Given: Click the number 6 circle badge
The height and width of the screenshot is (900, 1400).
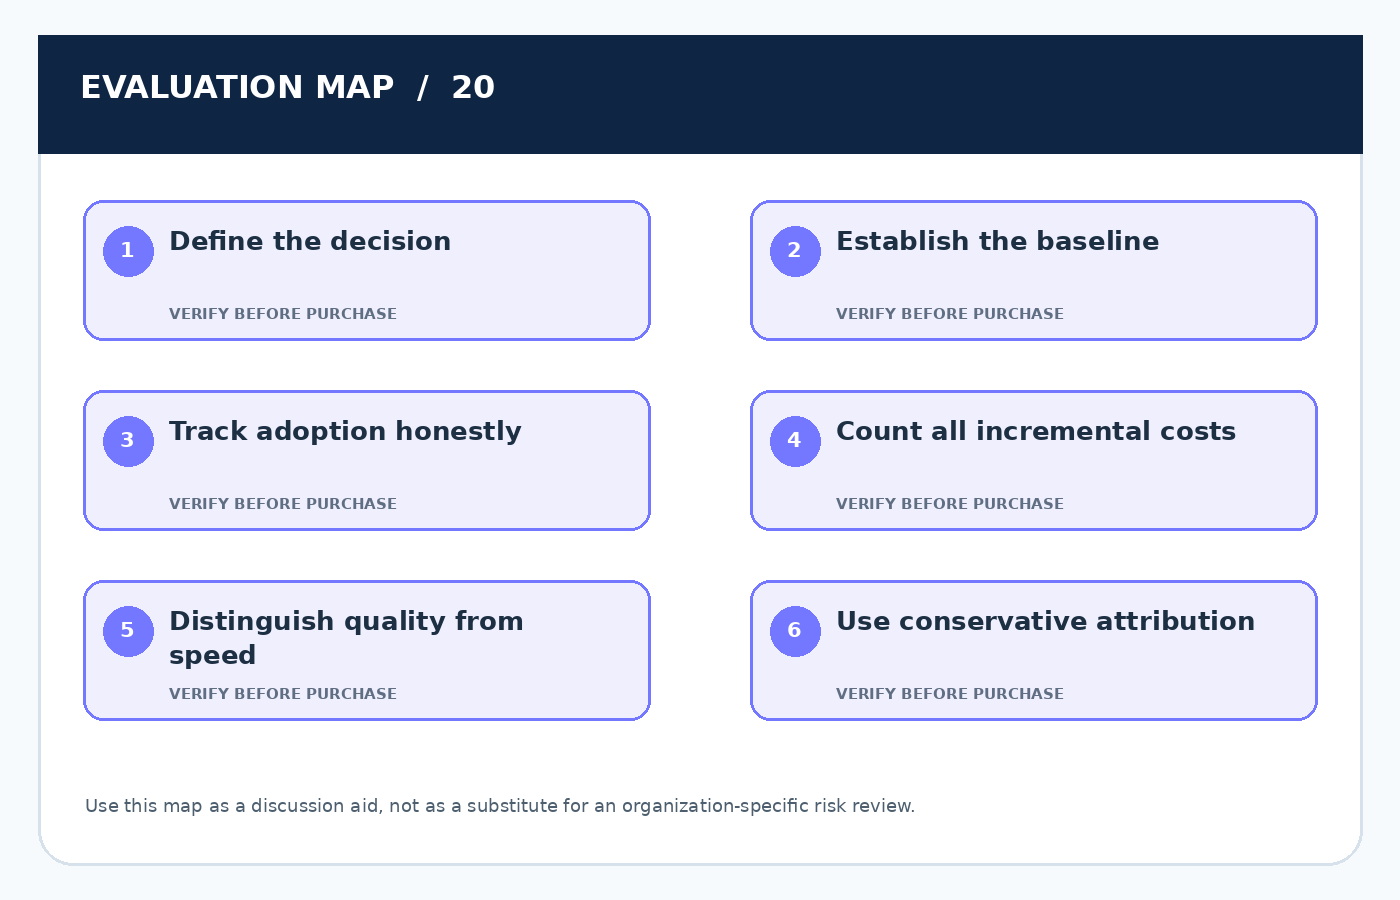Looking at the screenshot, I should tap(795, 631).
